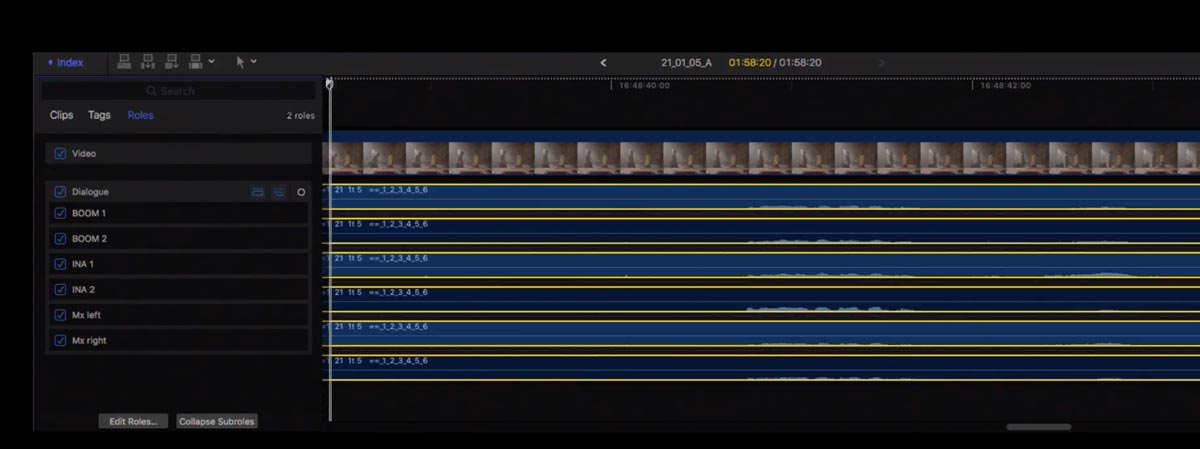Viewport: 1200px width, 449px height.
Task: Click the Connect clip to primary storyline icon
Action: pyautogui.click(x=125, y=62)
